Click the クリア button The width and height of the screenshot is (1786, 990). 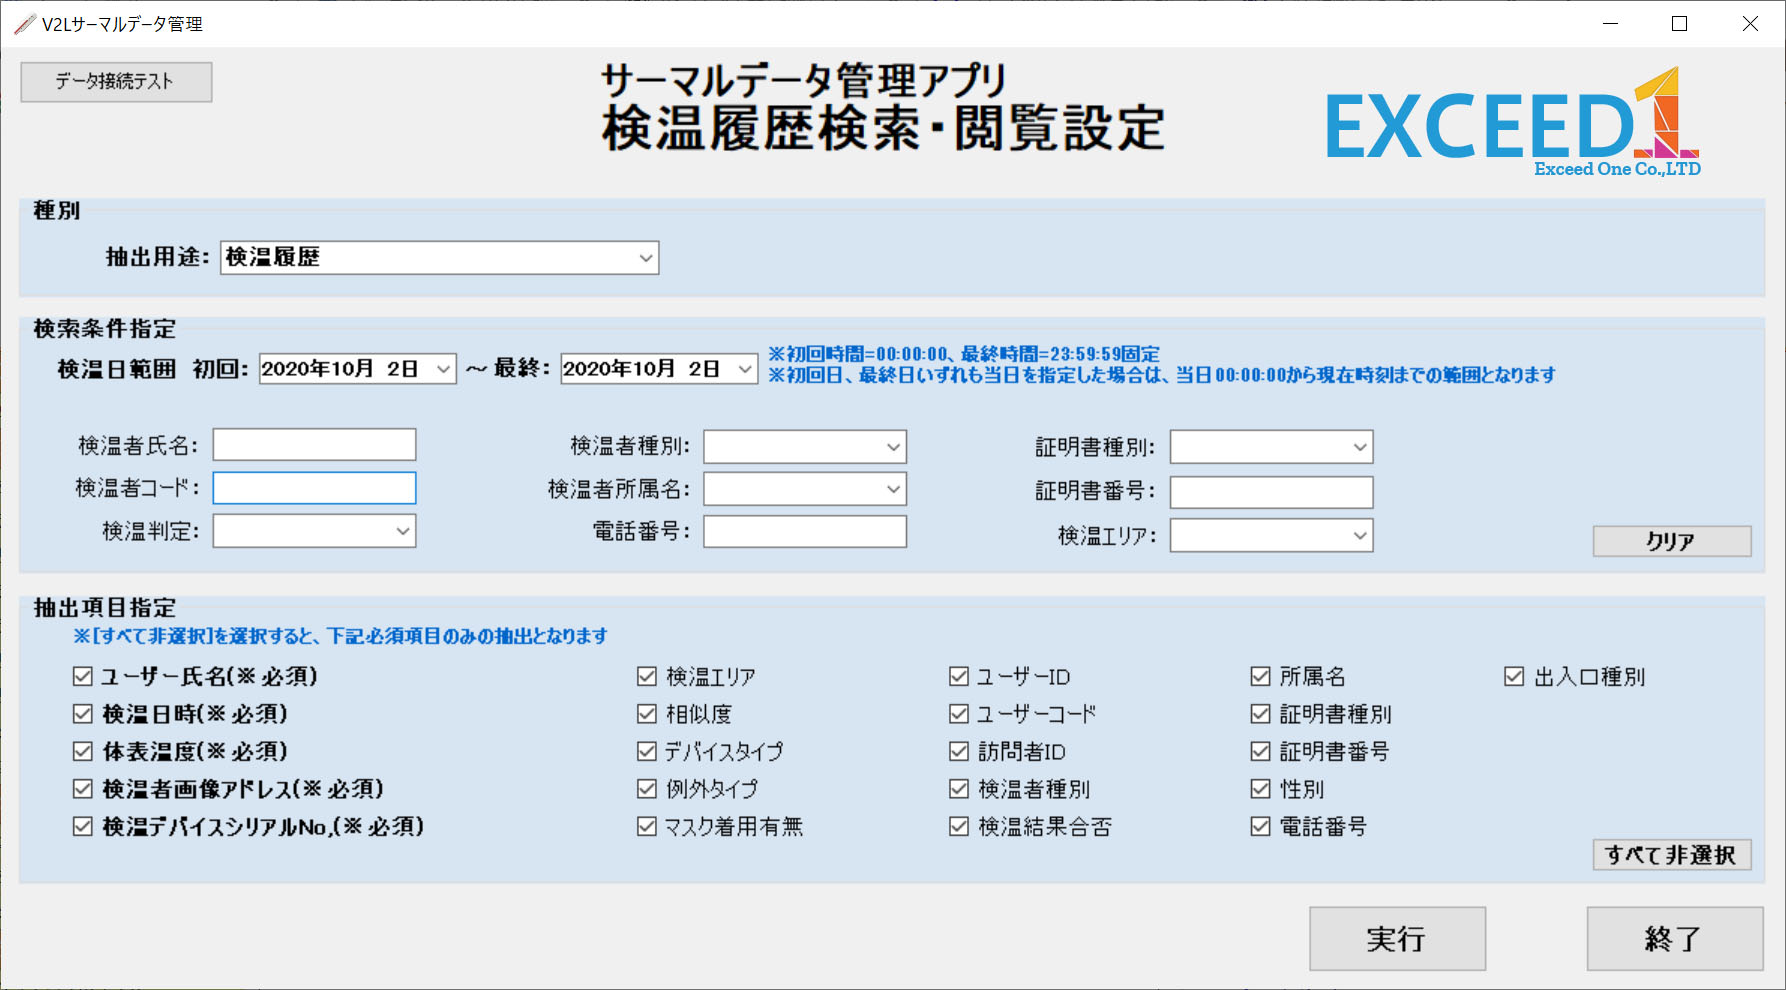1671,541
